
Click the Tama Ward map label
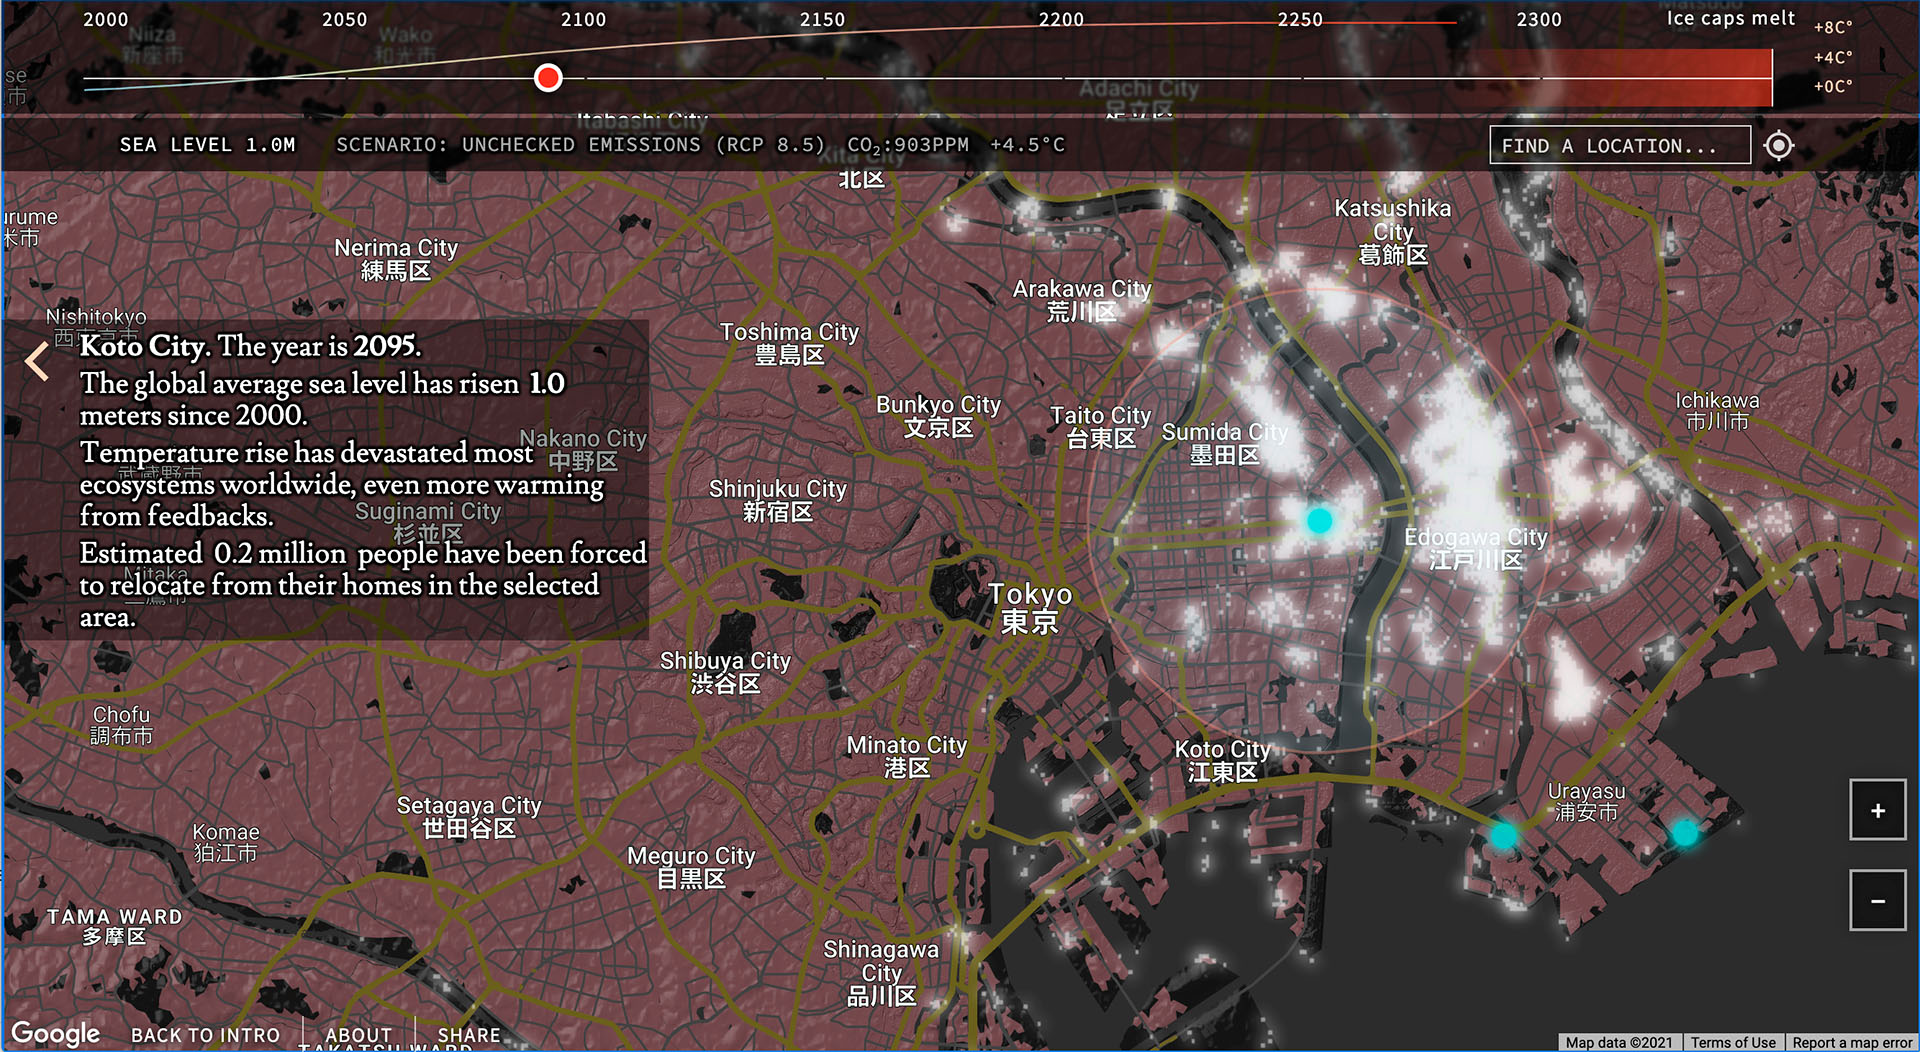click(x=115, y=926)
